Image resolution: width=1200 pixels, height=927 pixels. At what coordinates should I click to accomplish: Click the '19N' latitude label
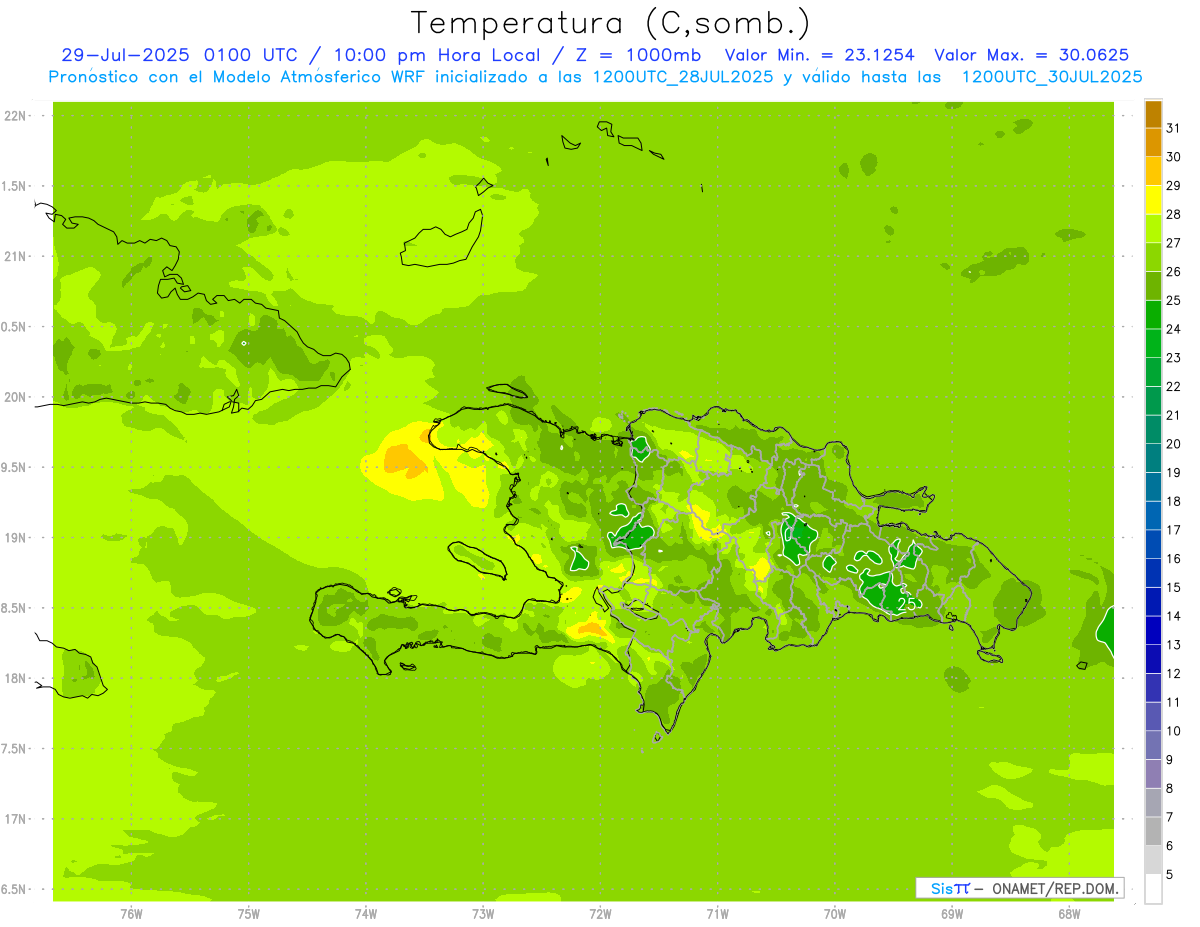coord(15,537)
